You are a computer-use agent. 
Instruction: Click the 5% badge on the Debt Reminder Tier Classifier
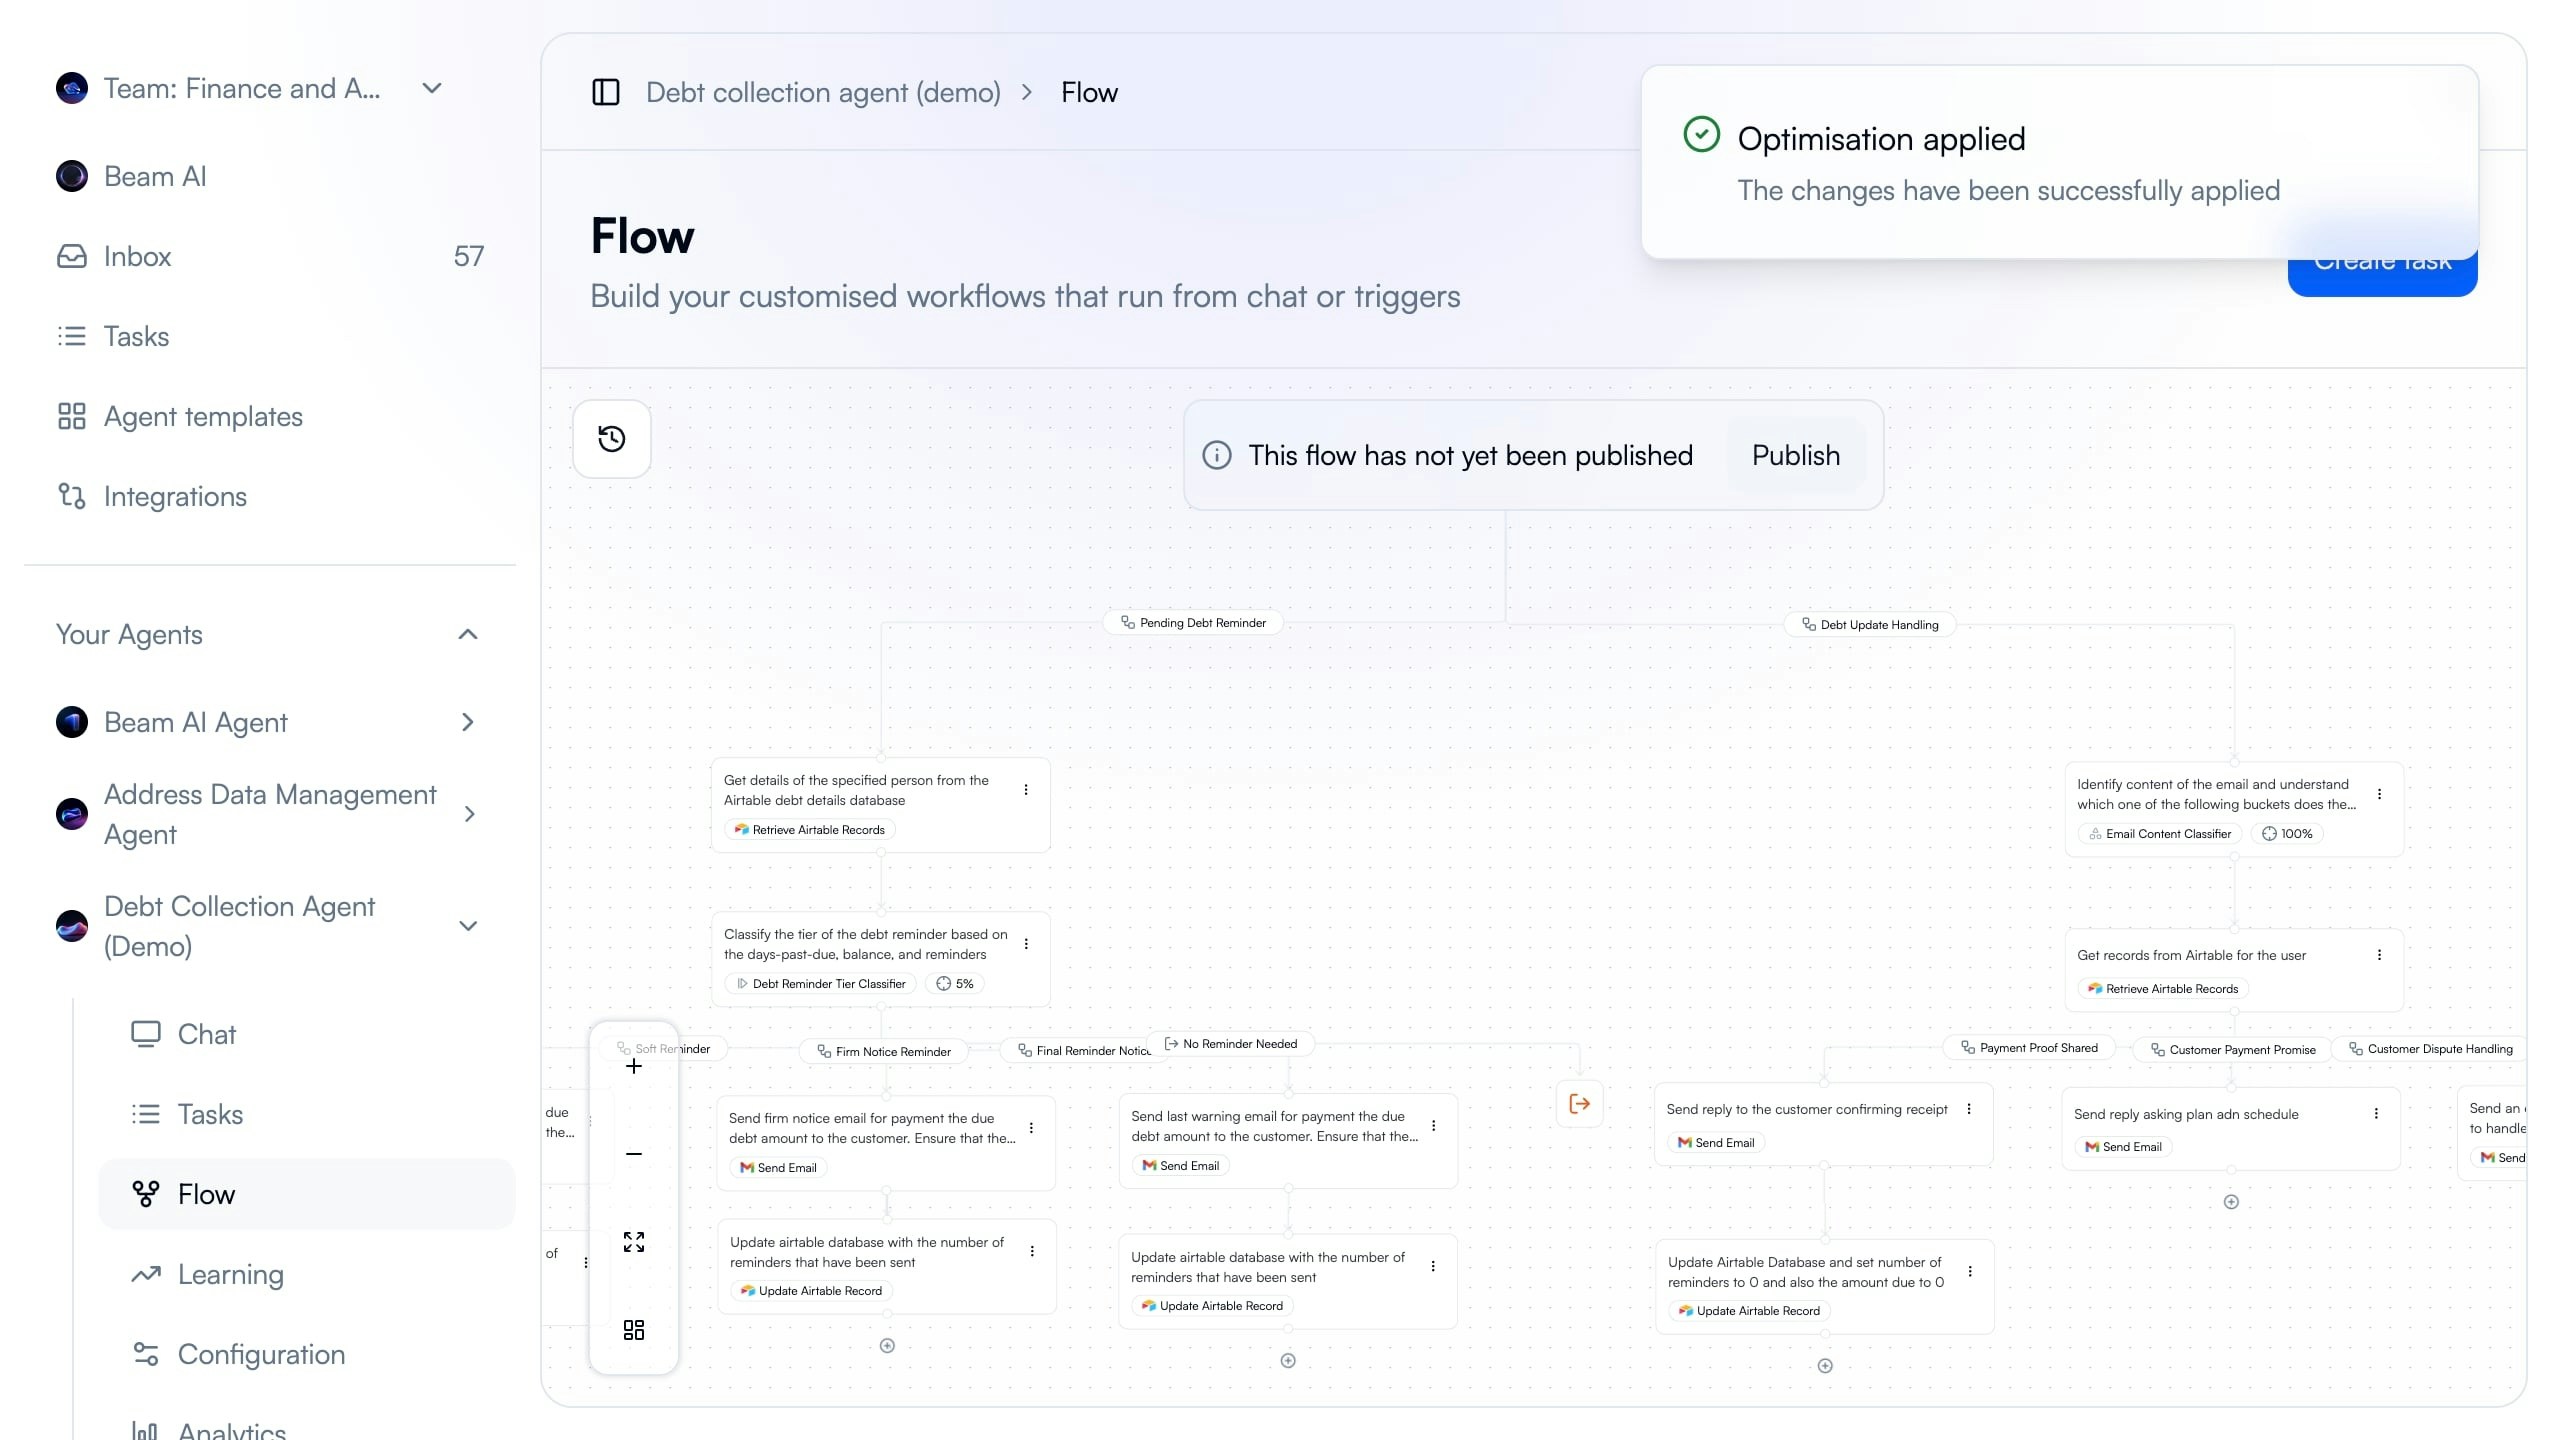[954, 983]
